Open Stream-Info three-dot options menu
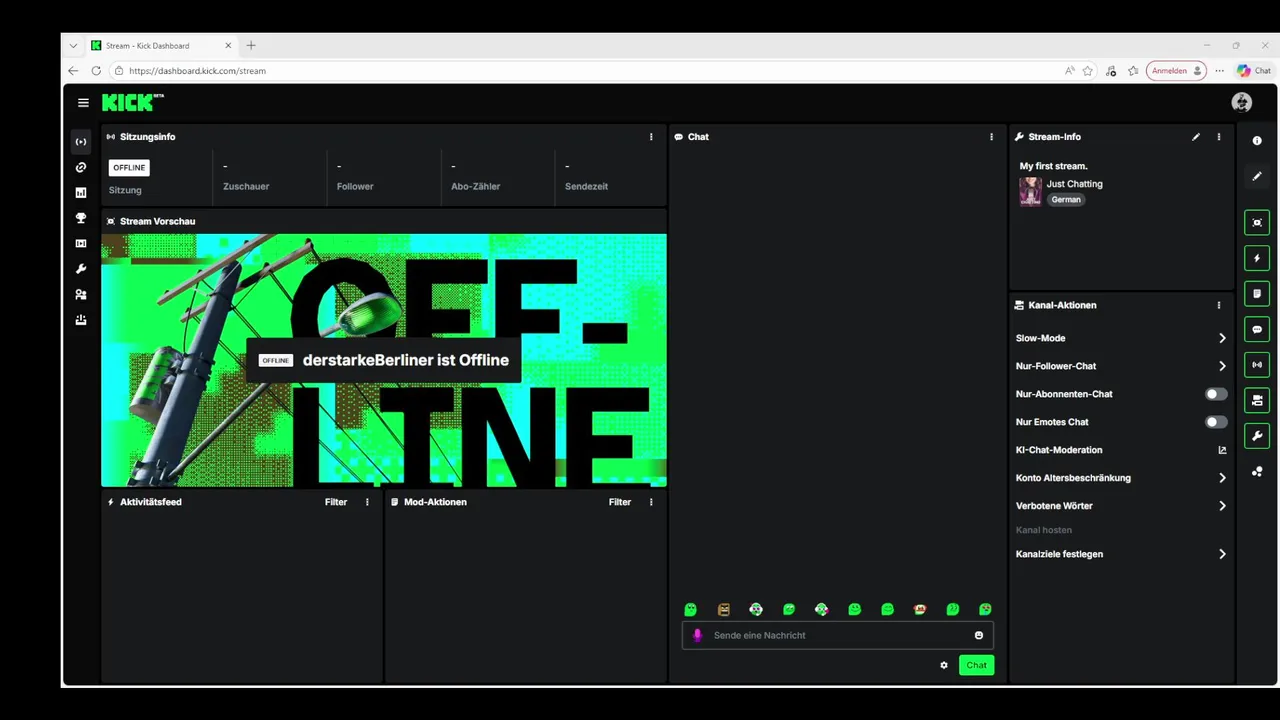Viewport: 1280px width, 720px height. pos(1218,137)
